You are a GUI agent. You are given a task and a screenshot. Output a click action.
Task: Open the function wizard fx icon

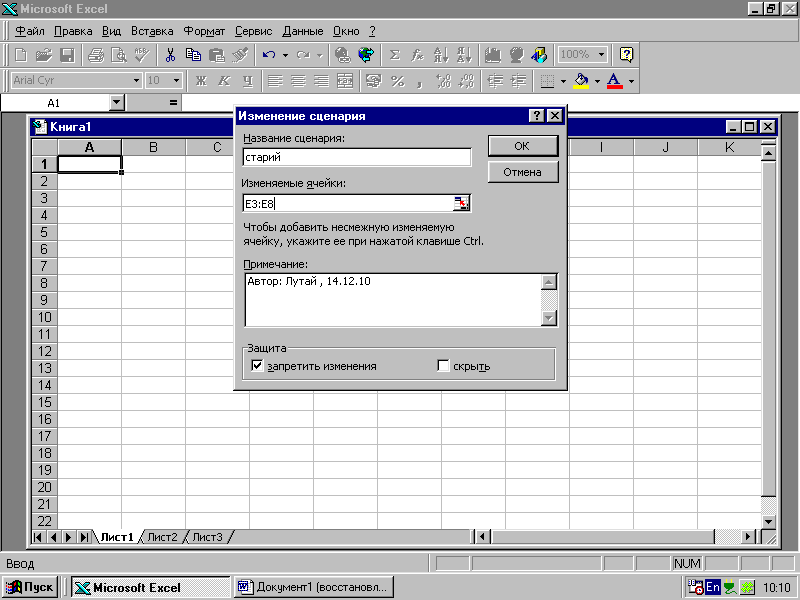pyautogui.click(x=417, y=55)
